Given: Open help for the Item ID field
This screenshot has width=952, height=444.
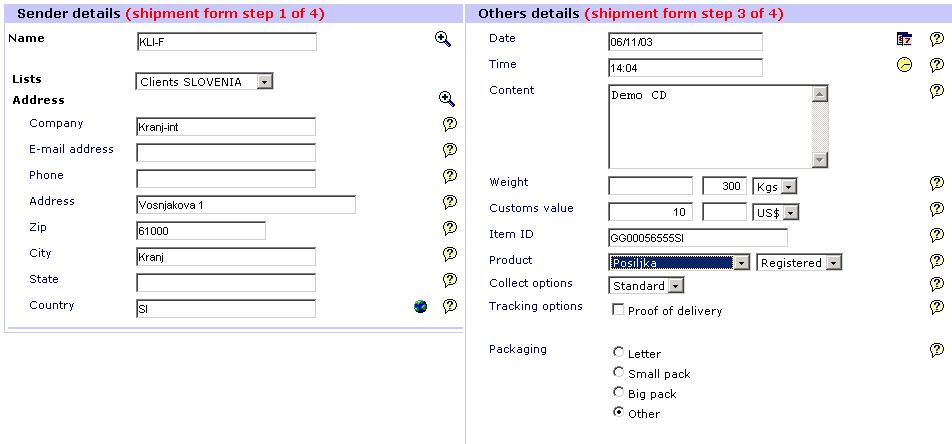Looking at the screenshot, I should pos(937,235).
